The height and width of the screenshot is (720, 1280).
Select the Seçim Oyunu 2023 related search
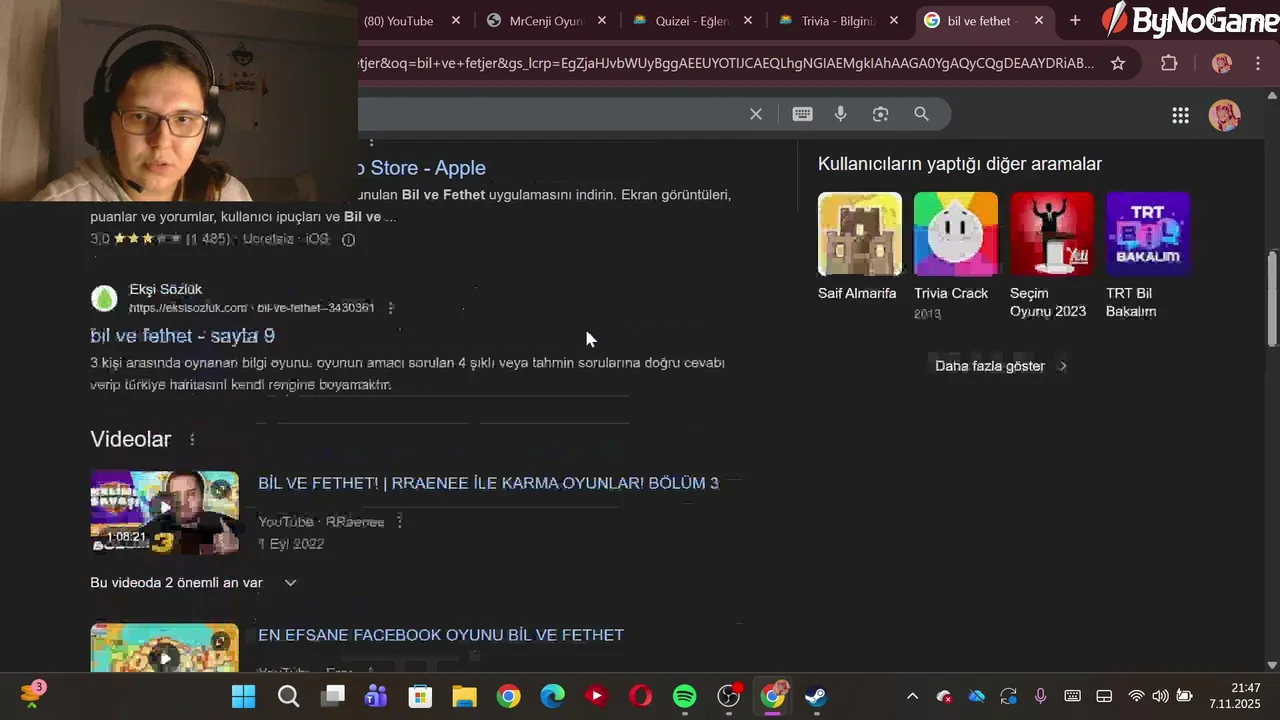click(x=1051, y=256)
